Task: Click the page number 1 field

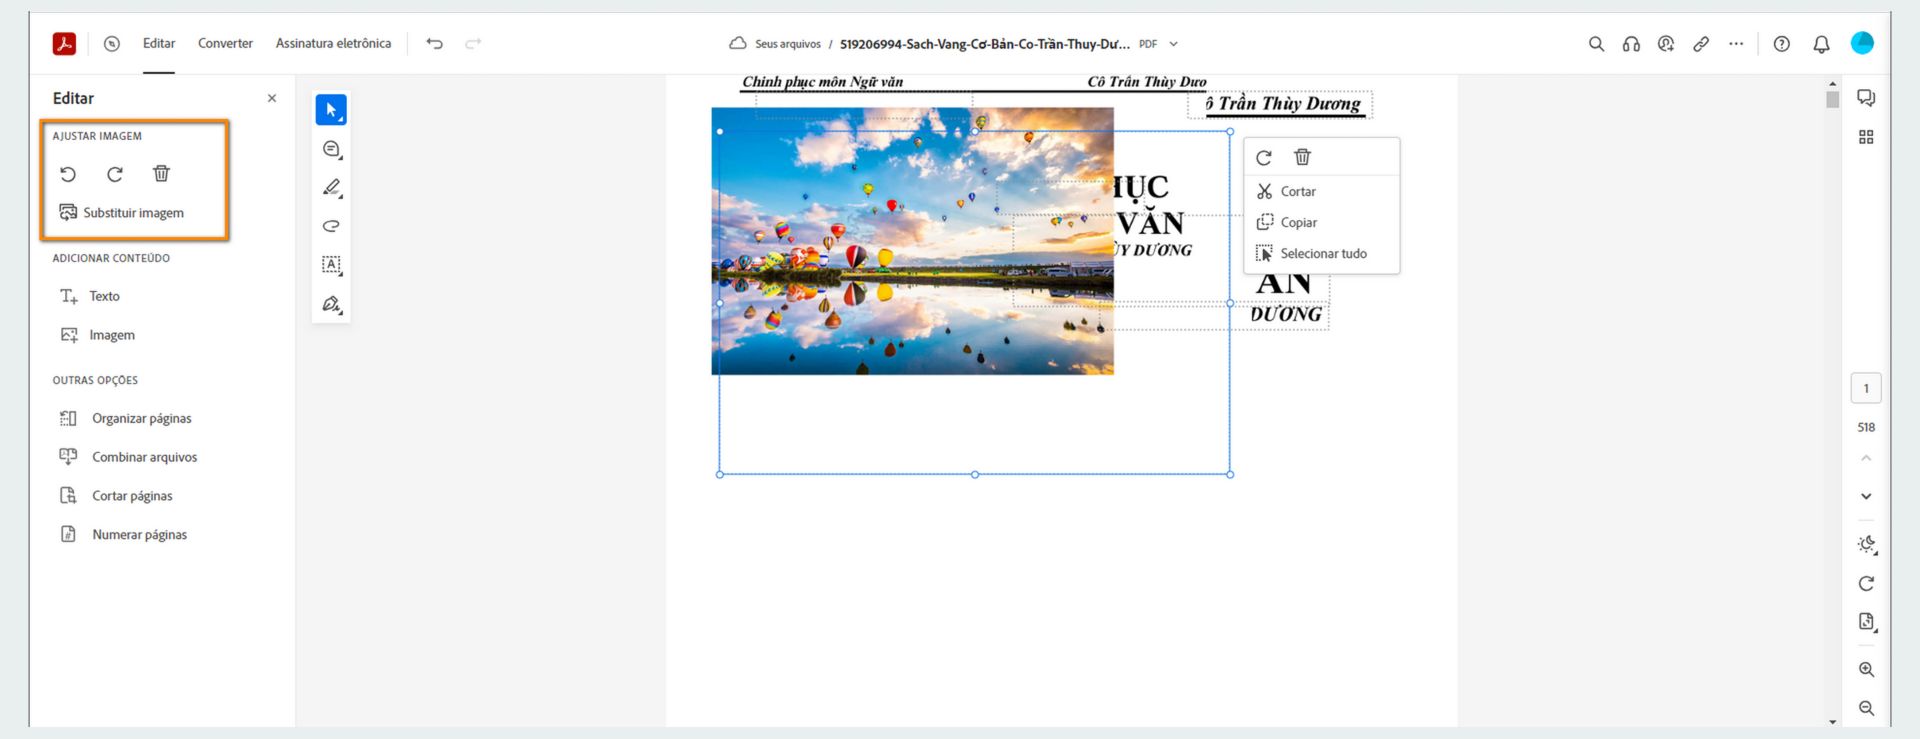Action: pos(1866,388)
